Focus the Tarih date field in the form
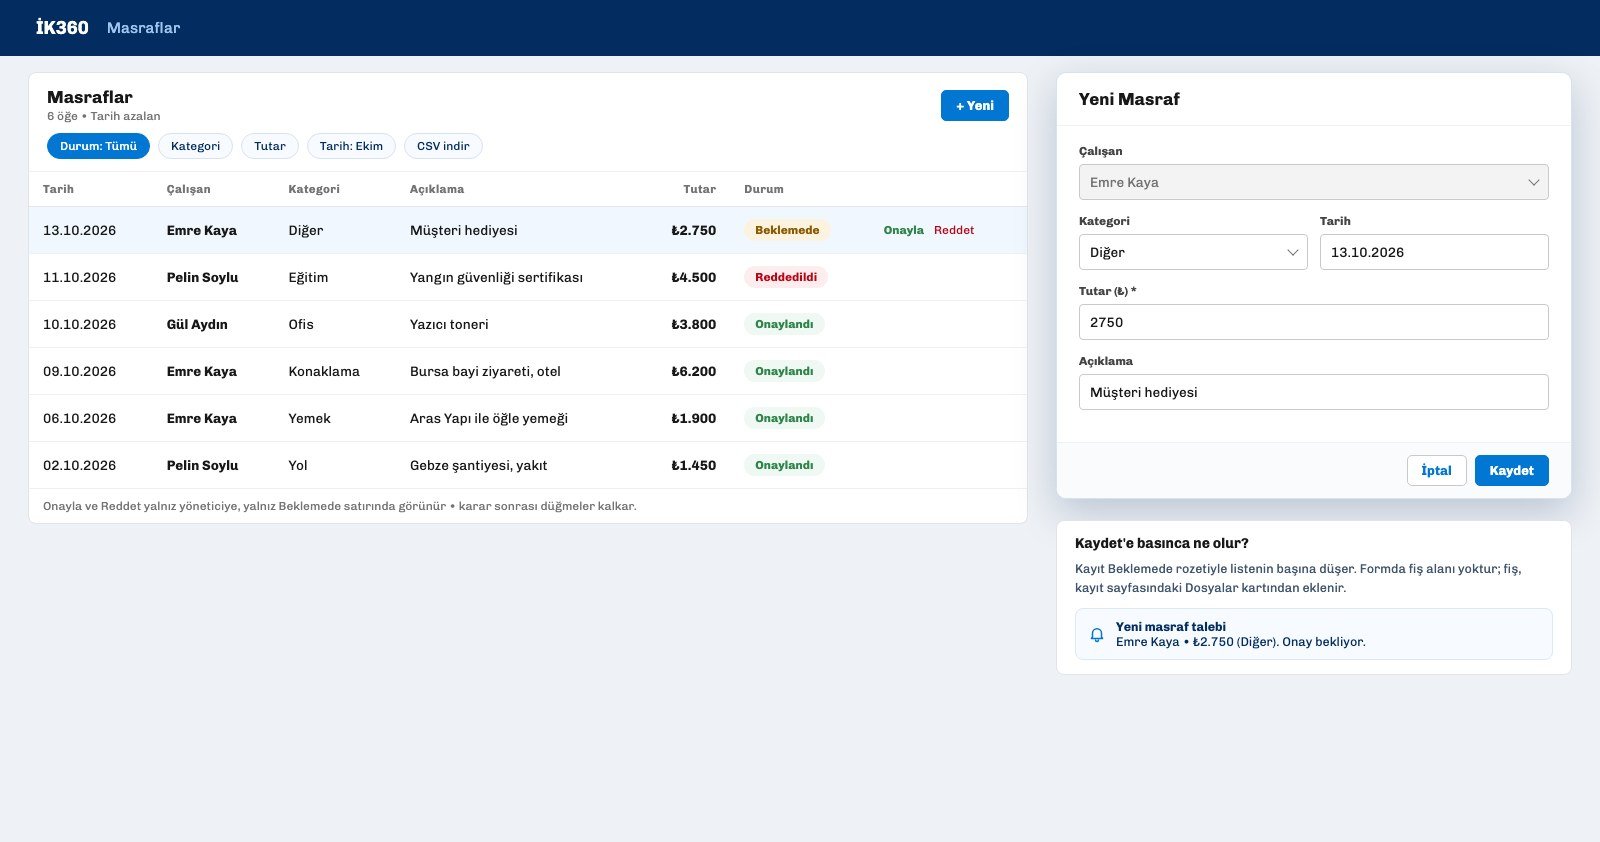 [x=1434, y=252]
